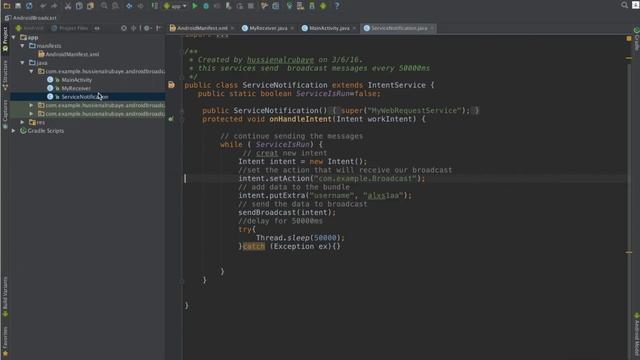Click the Replace icon next to Find
This screenshot has width=640, height=360.
pyautogui.click(x=116, y=6)
